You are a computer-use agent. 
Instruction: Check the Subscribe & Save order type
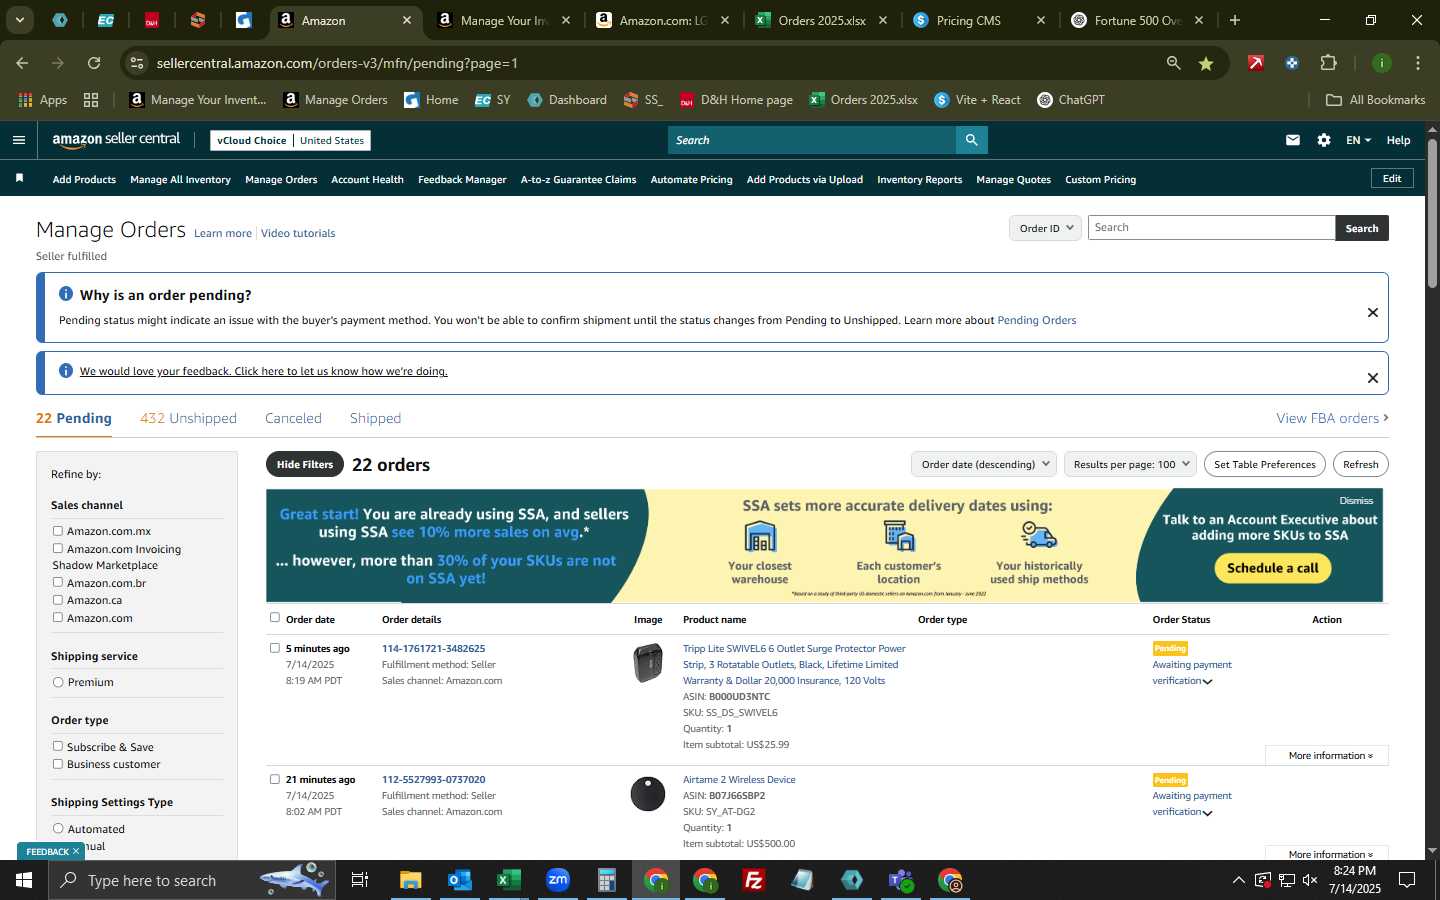pyautogui.click(x=58, y=746)
